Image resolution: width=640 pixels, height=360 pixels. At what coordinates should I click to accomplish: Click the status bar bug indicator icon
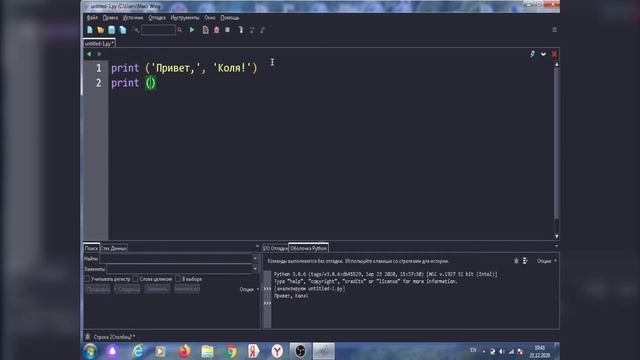tap(87, 337)
